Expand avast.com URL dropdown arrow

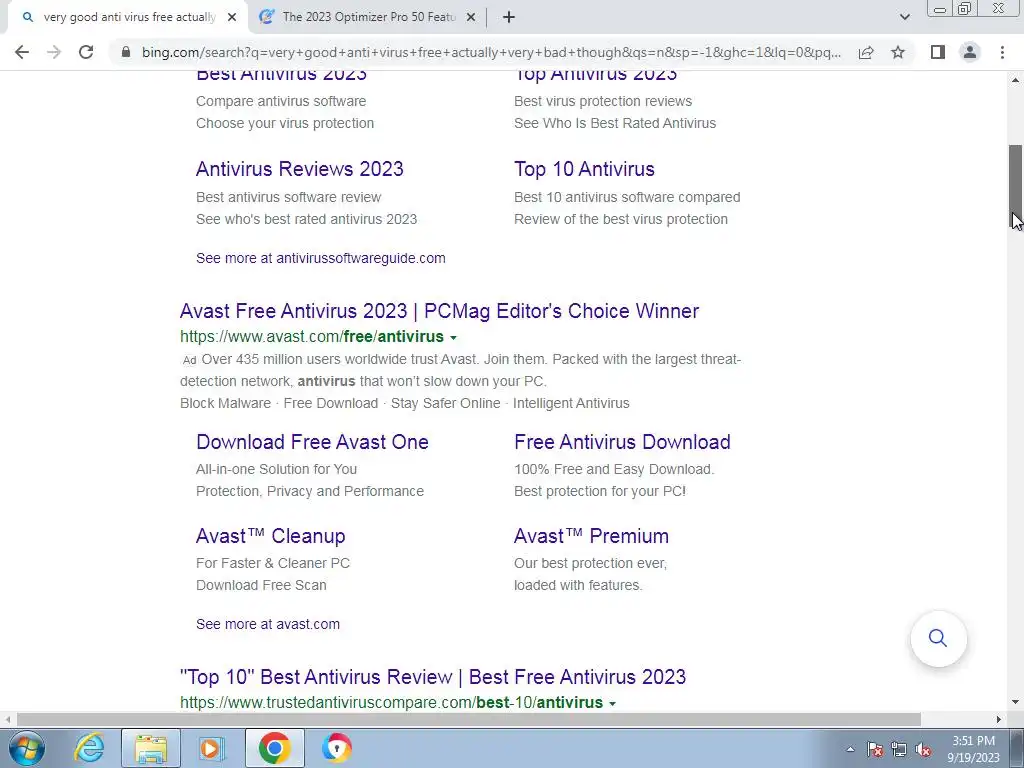[453, 338]
